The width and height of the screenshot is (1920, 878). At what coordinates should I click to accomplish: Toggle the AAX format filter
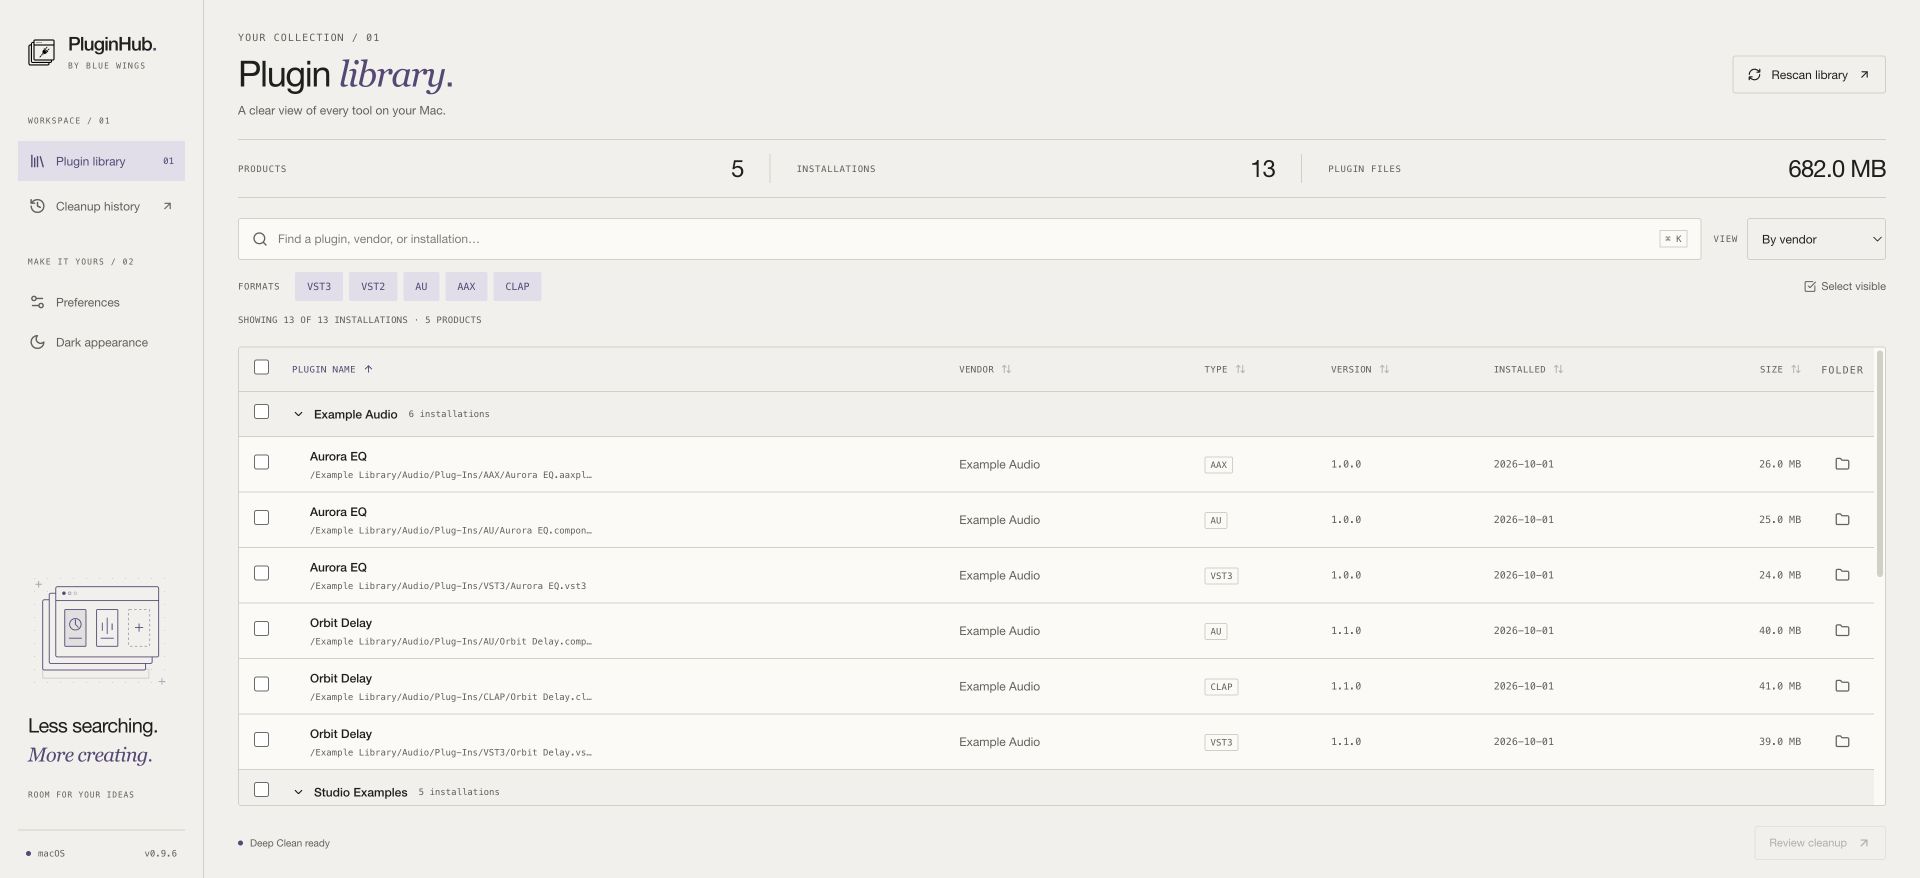click(466, 287)
